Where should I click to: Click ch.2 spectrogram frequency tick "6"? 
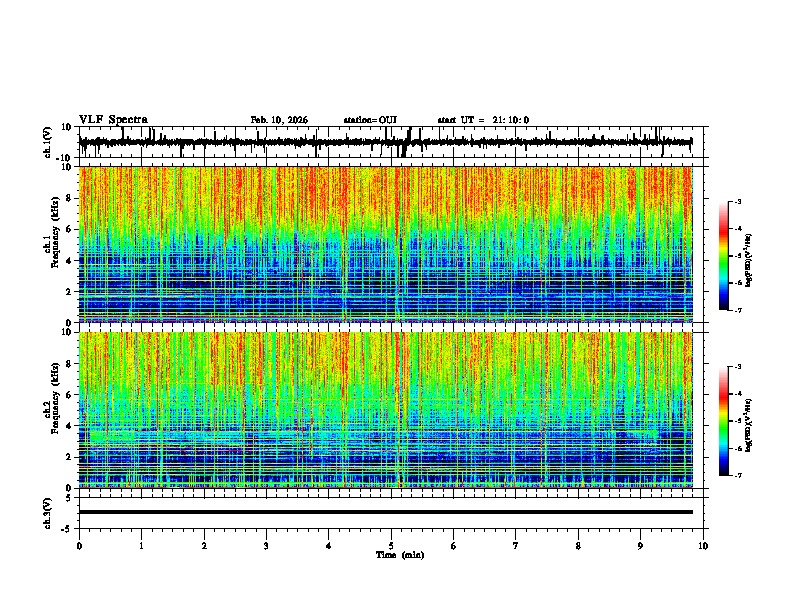pyautogui.click(x=69, y=395)
